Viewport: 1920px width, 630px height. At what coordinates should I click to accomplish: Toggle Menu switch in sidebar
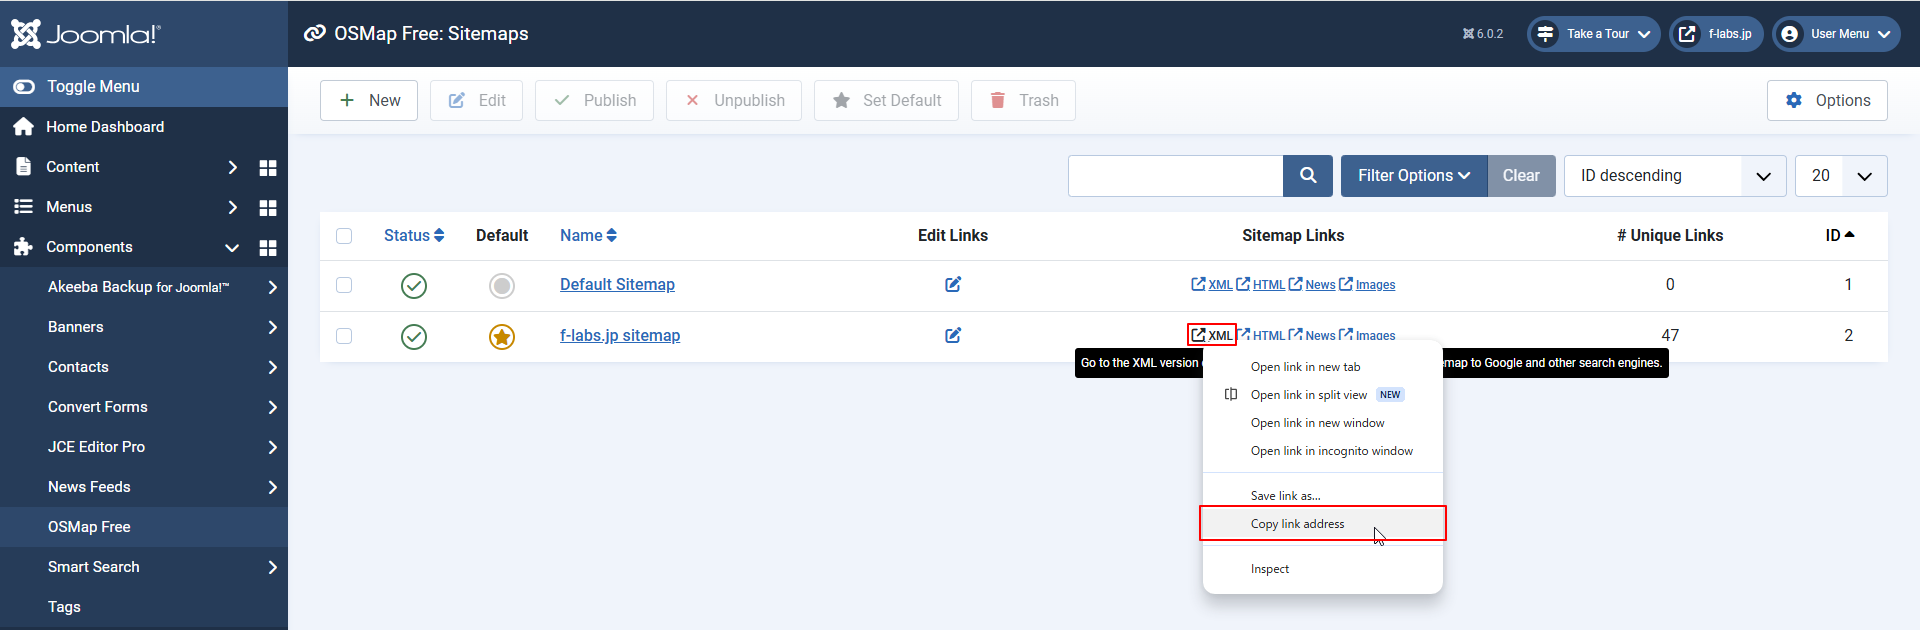click(24, 87)
